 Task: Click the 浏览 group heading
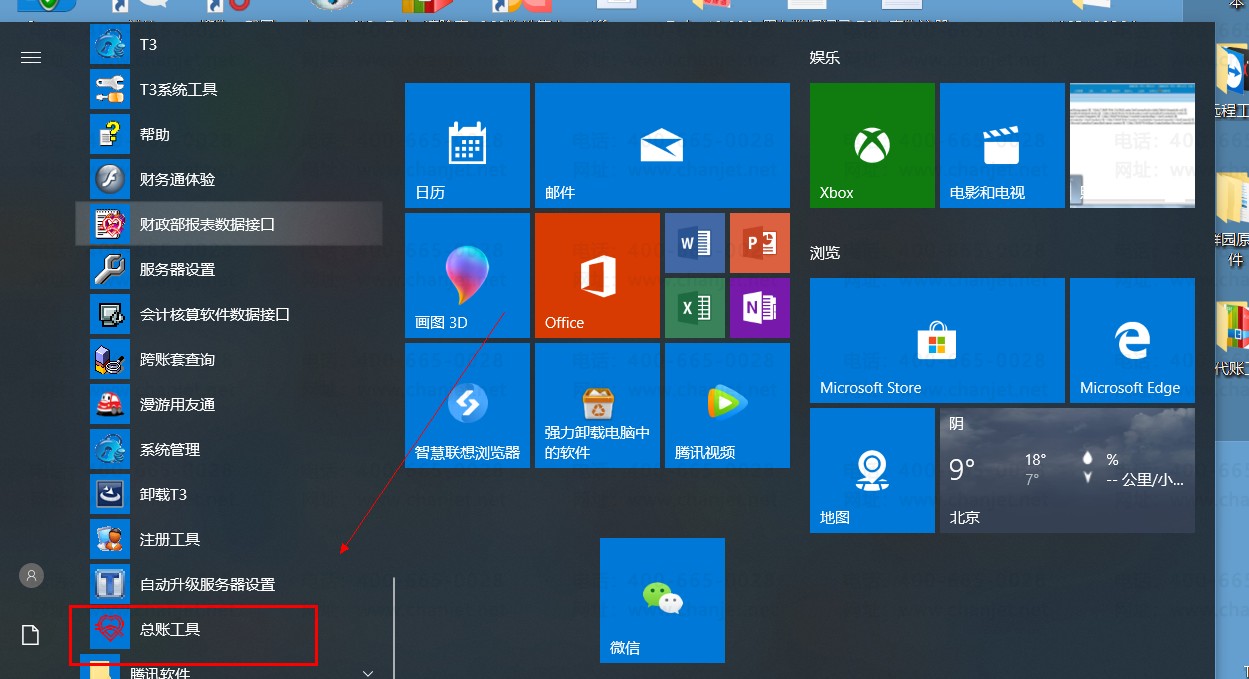point(825,253)
